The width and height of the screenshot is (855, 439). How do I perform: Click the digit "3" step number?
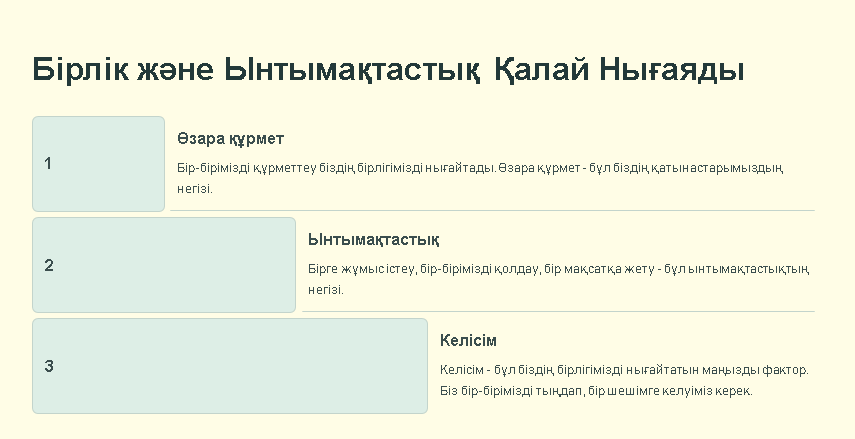pos(49,366)
